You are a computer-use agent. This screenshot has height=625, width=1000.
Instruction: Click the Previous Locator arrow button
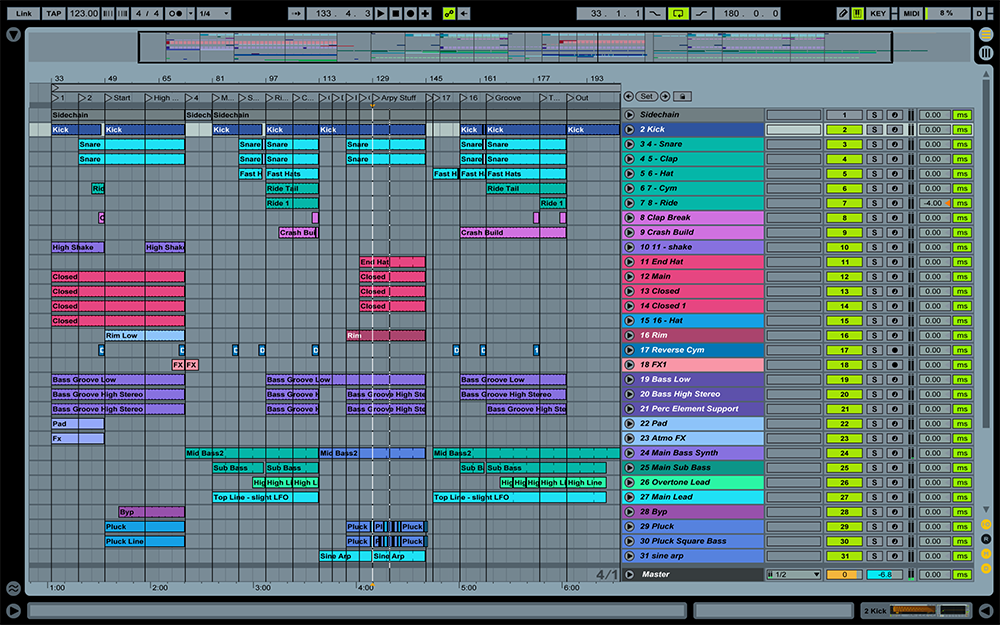629,96
